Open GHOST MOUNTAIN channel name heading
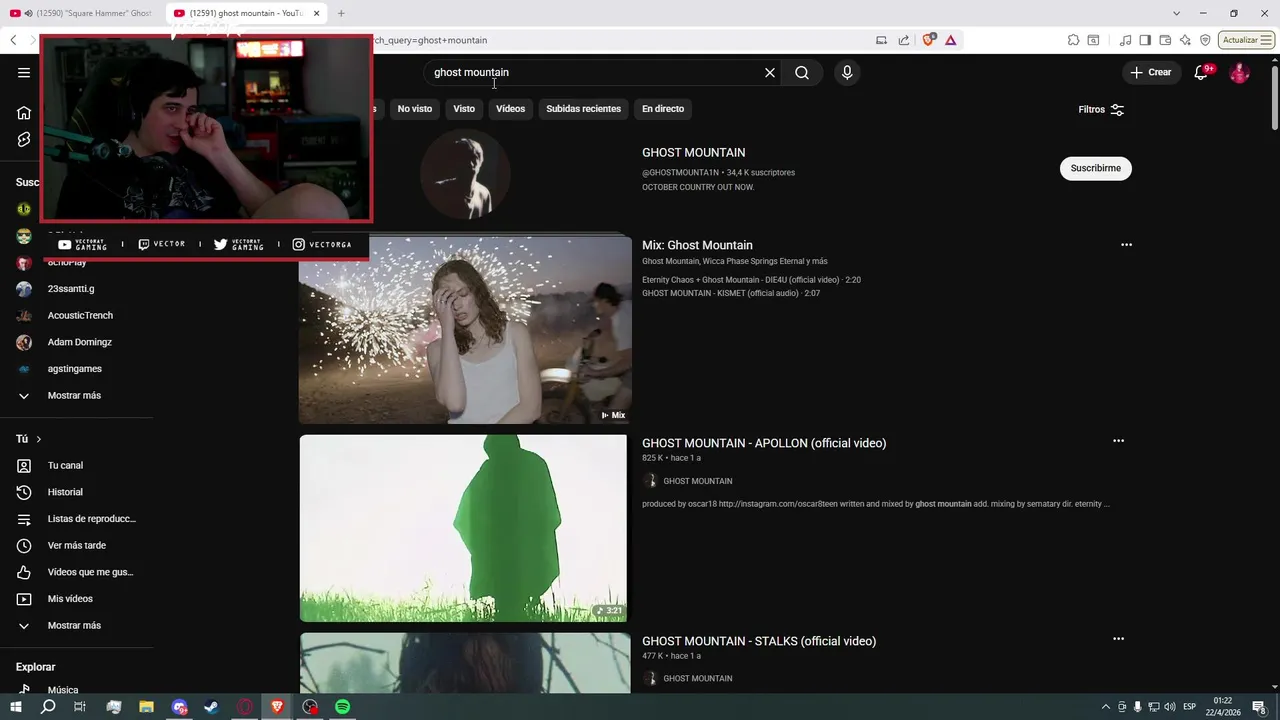Image resolution: width=1280 pixels, height=720 pixels. (693, 152)
